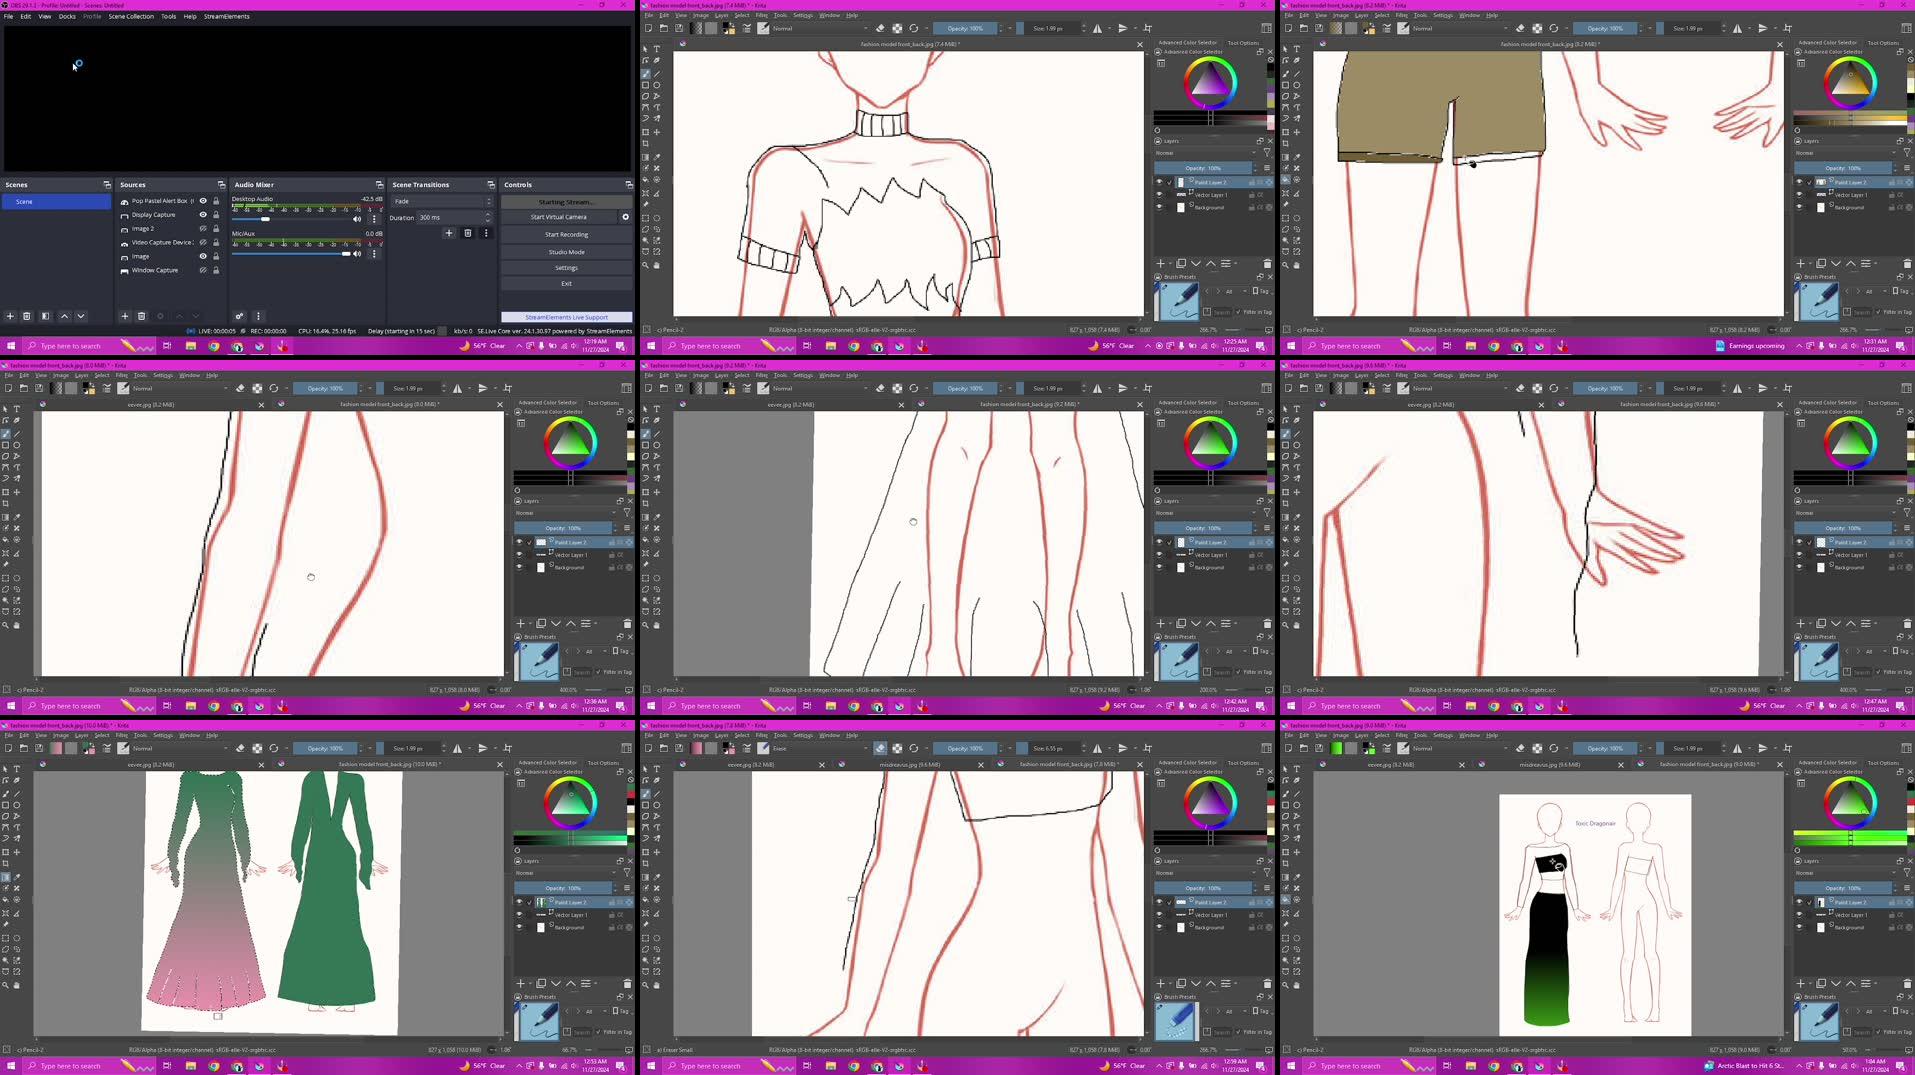Select Crop tool in green dress Krita window
The height and width of the screenshot is (1075, 1915).
pos(5,864)
